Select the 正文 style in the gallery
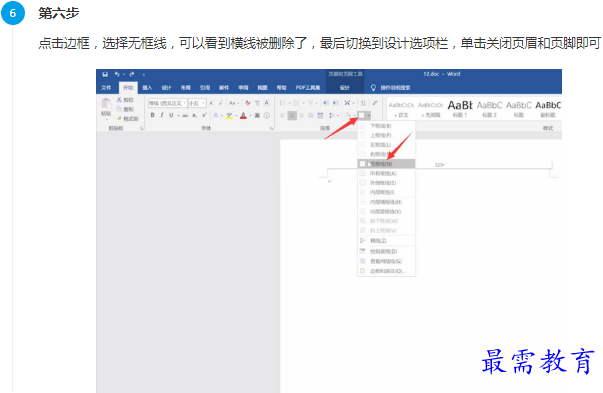The width and height of the screenshot is (603, 393). coord(401,109)
